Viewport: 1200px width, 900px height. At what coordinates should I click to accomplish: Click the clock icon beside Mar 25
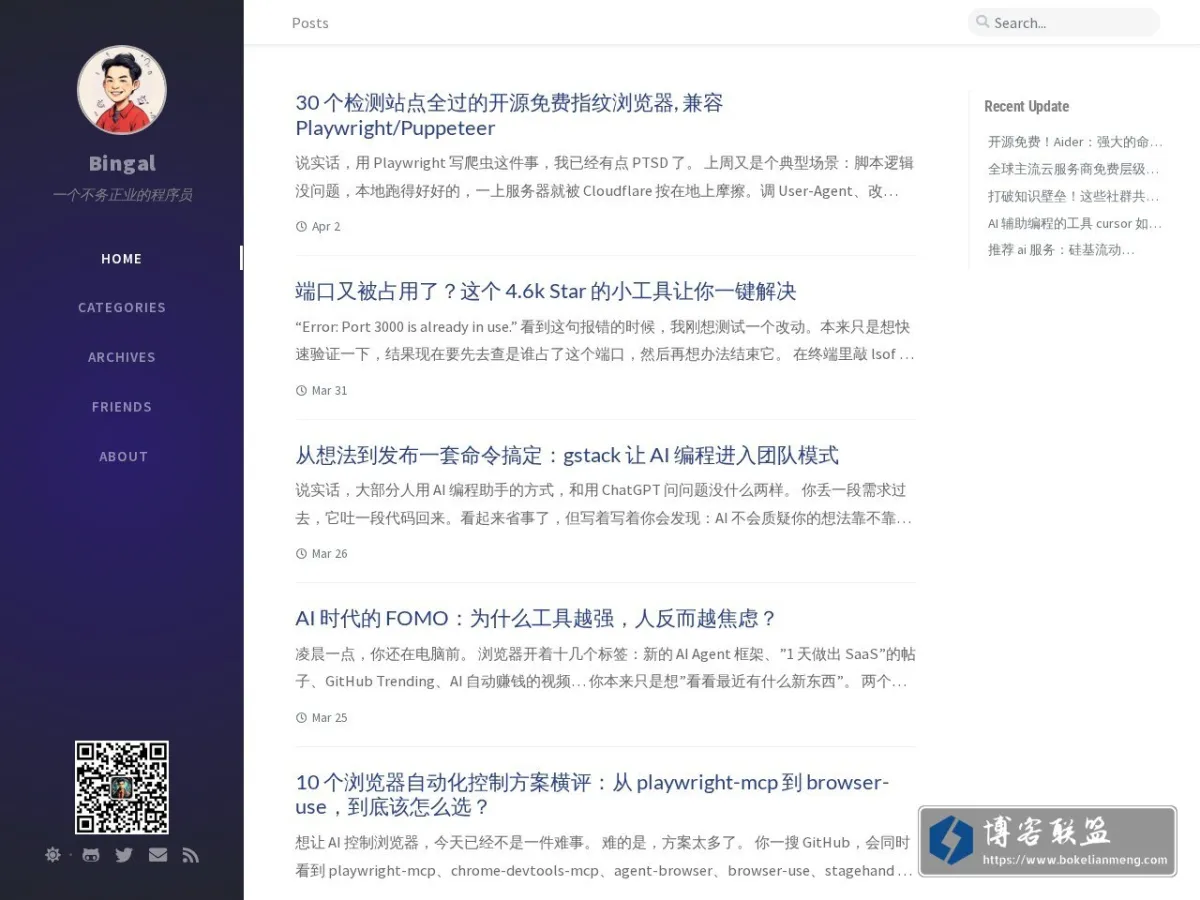pos(301,718)
